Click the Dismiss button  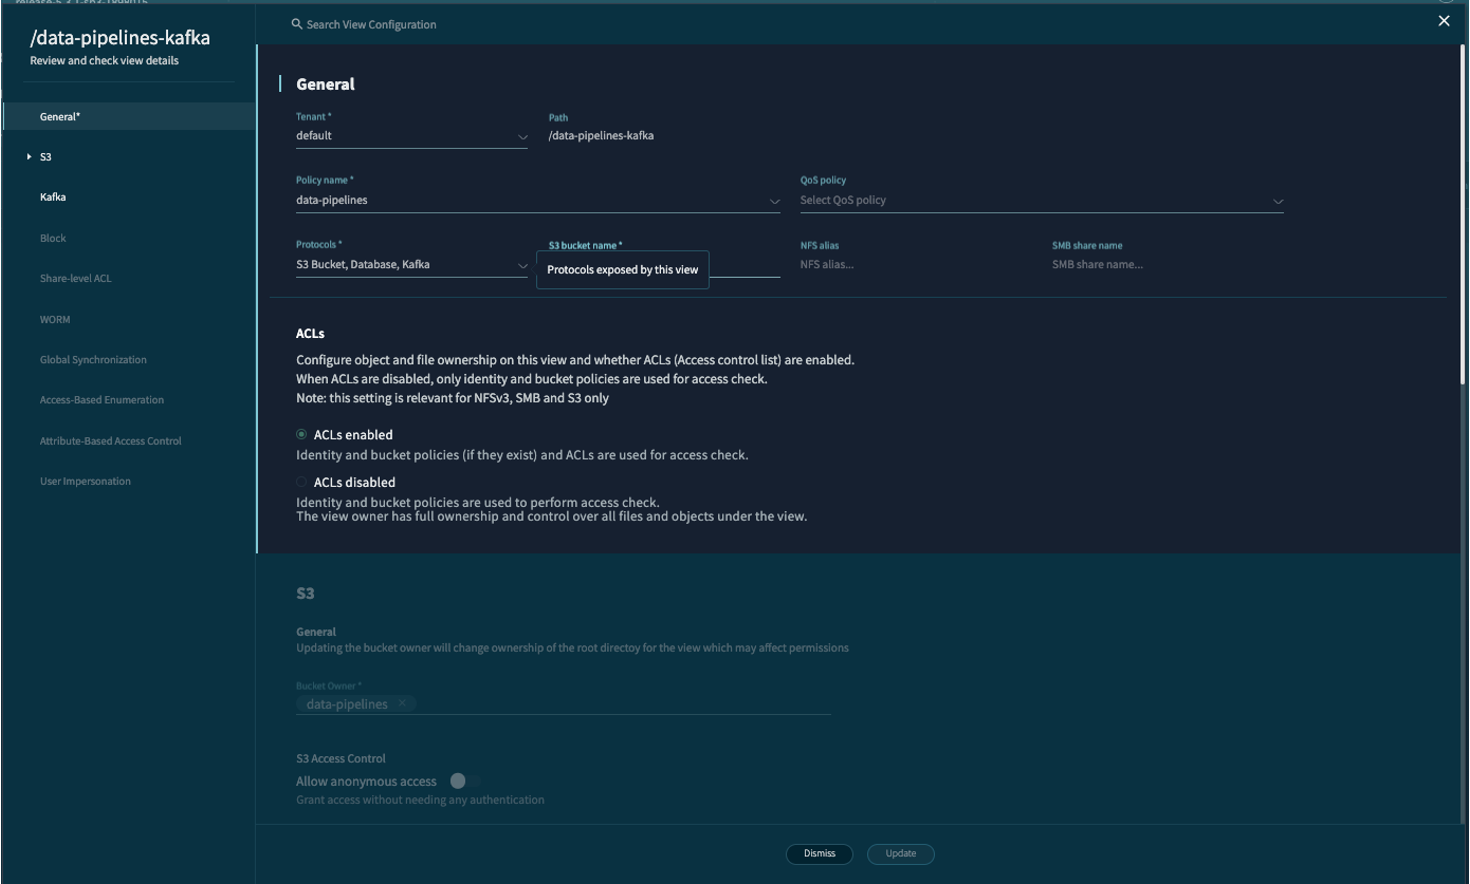click(x=819, y=854)
